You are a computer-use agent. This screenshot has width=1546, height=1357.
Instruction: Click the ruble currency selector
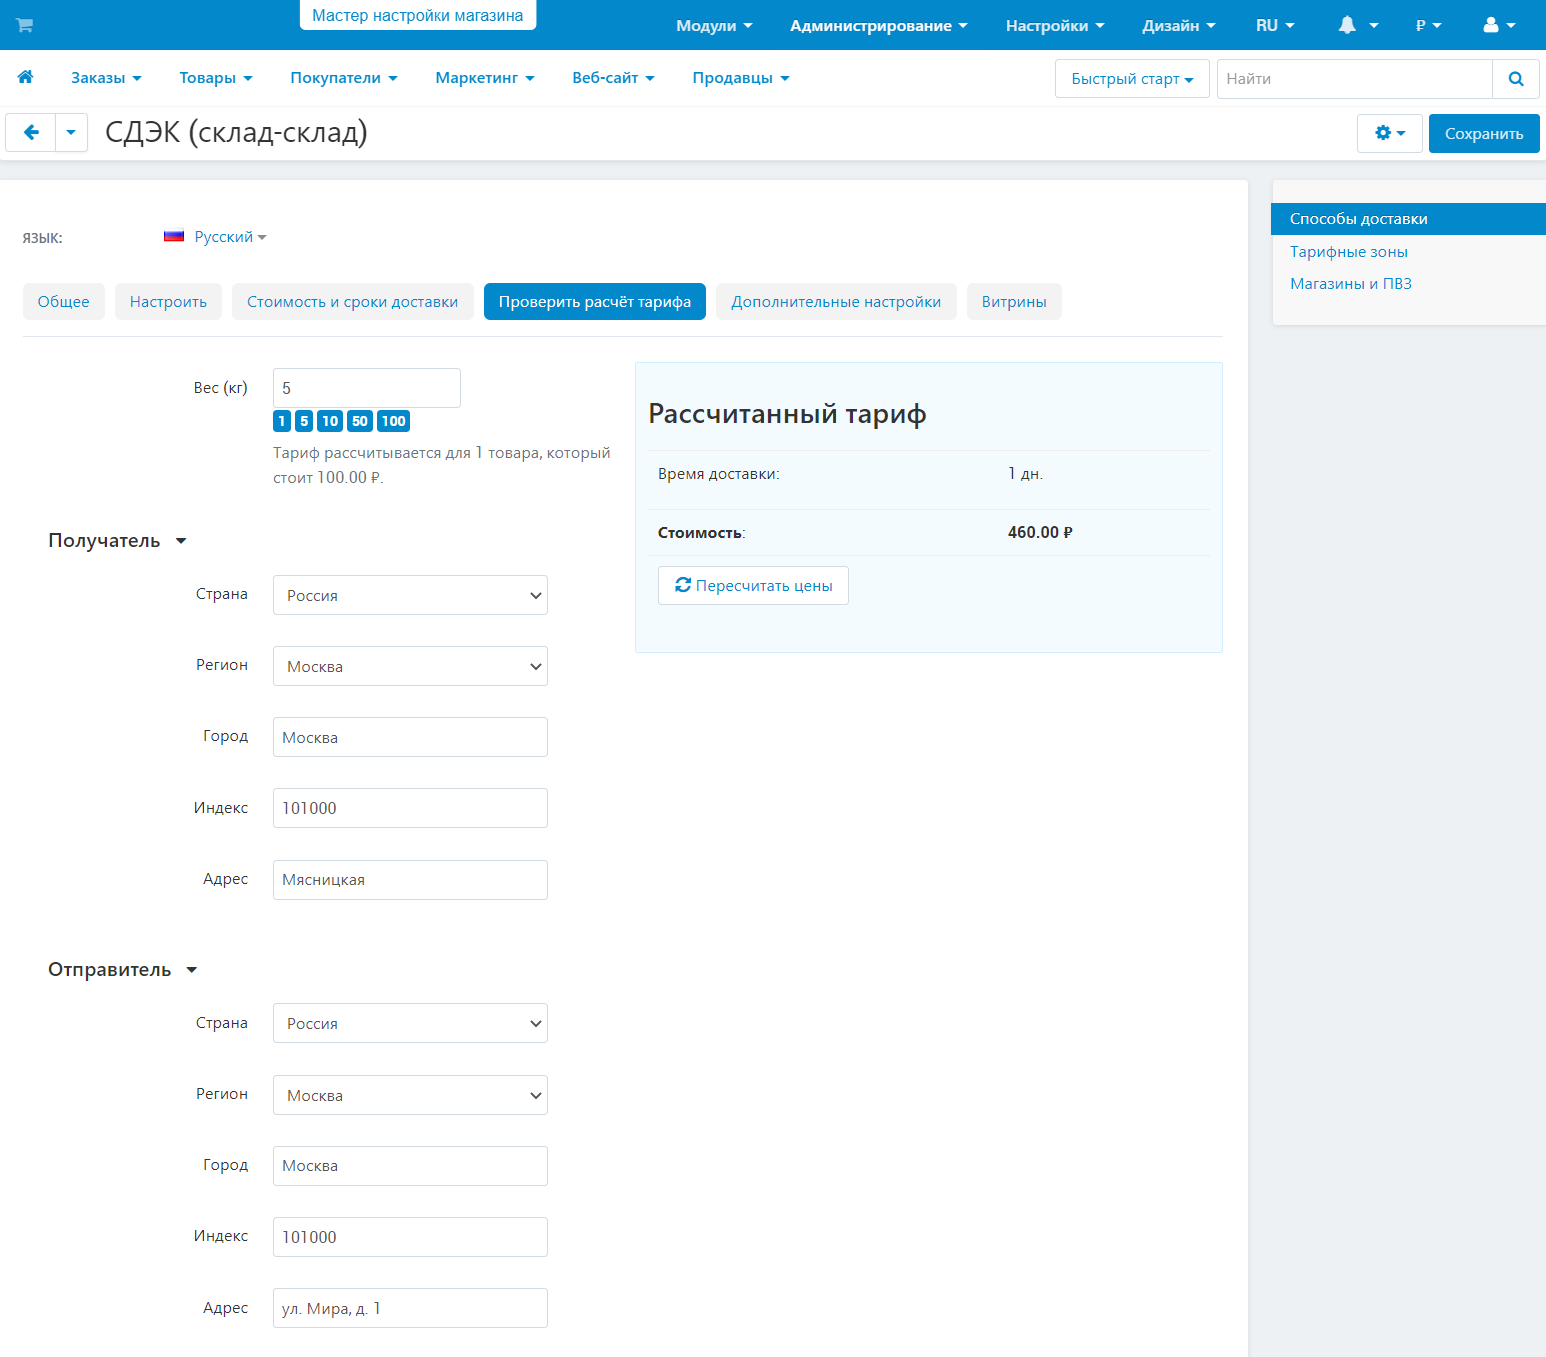[1427, 25]
